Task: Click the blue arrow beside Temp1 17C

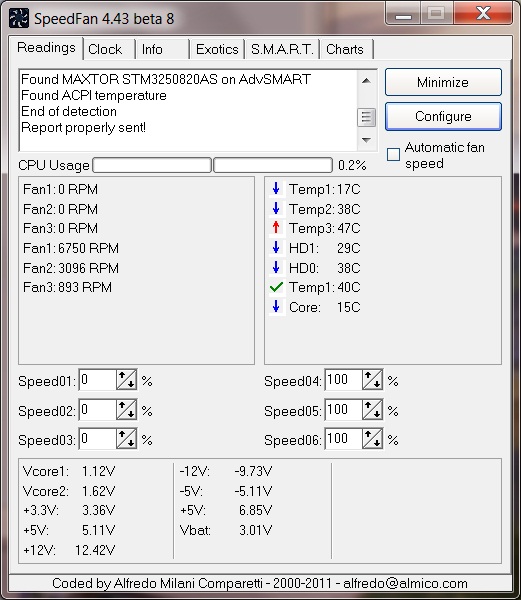Action: point(276,189)
